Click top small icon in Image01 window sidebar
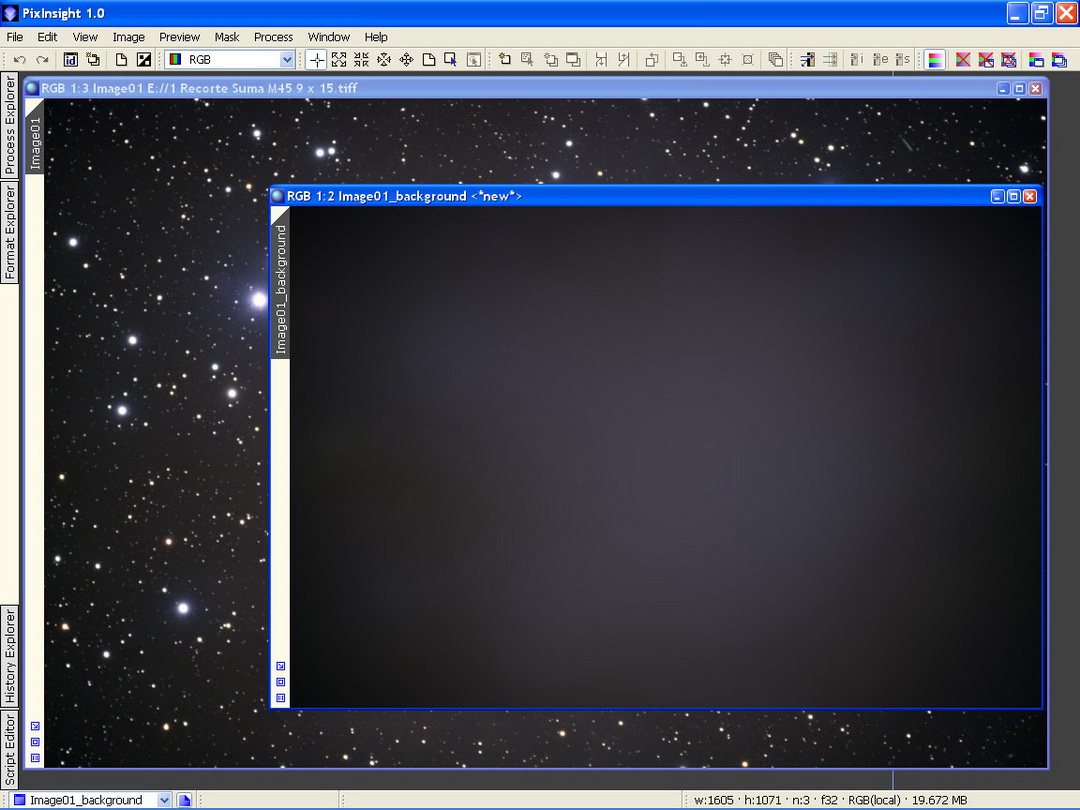Image resolution: width=1080 pixels, height=810 pixels. pyautogui.click(x=35, y=726)
